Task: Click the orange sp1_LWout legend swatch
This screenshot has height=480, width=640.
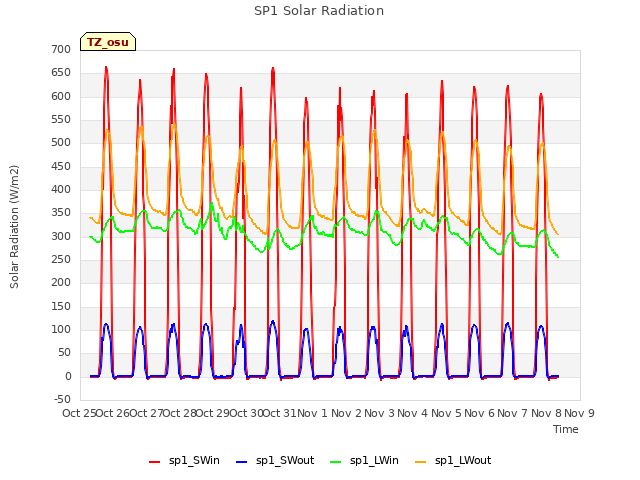Action: pyautogui.click(x=420, y=462)
